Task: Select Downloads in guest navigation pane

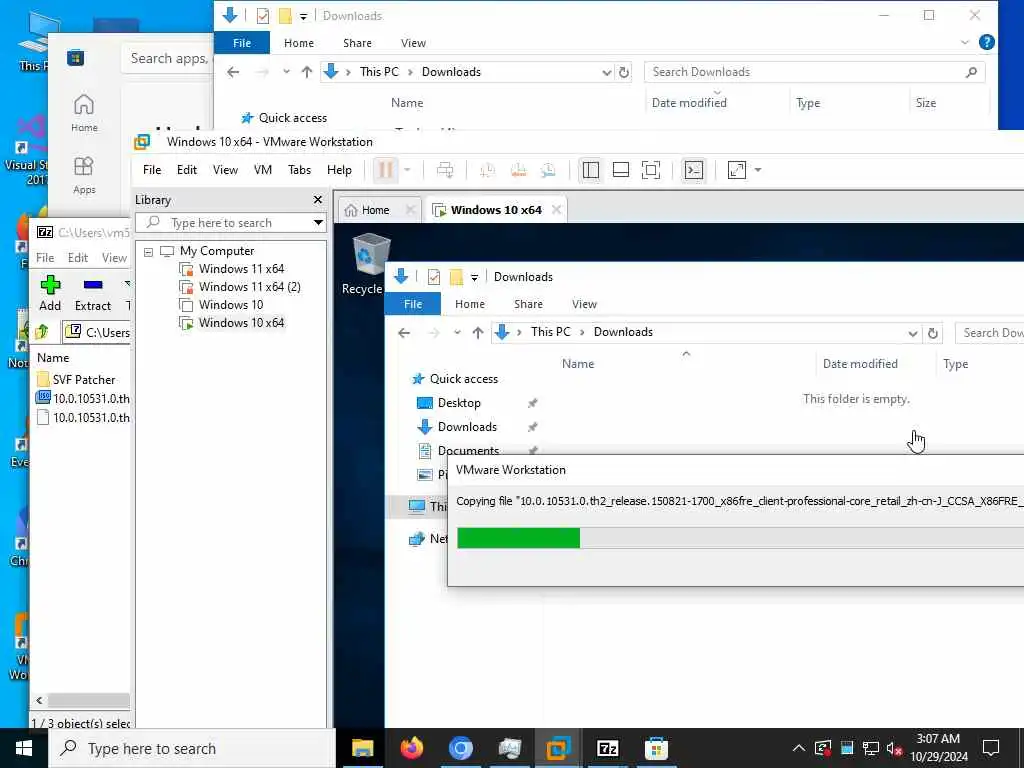Action: (x=467, y=427)
